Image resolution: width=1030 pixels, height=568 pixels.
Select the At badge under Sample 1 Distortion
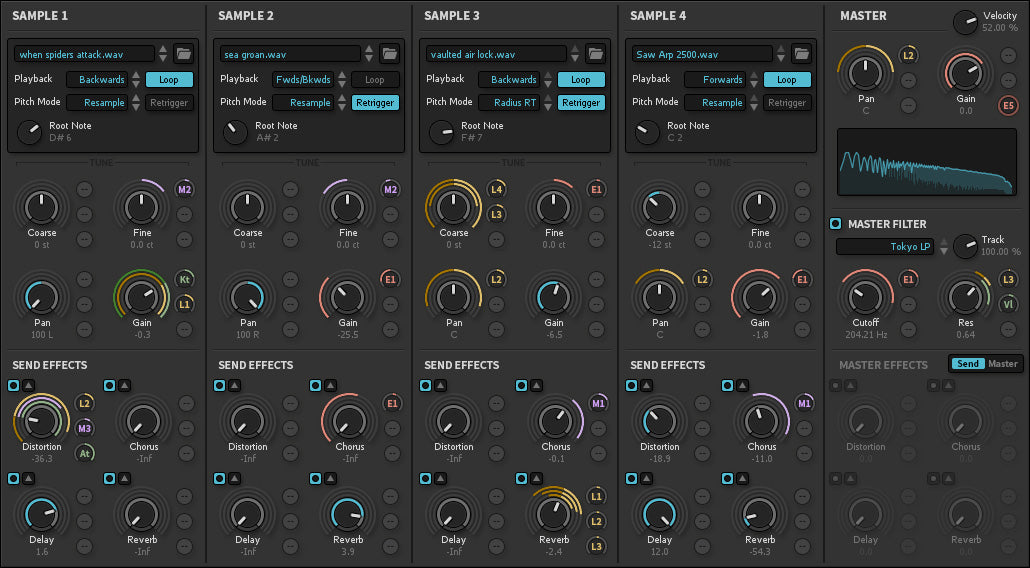pos(85,453)
